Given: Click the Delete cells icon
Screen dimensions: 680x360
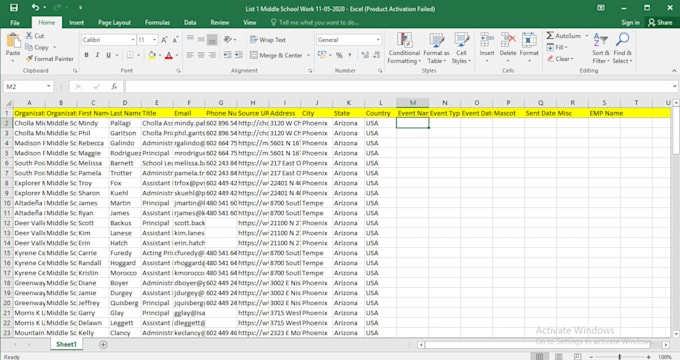Looking at the screenshot, I should pyautogui.click(x=508, y=40).
